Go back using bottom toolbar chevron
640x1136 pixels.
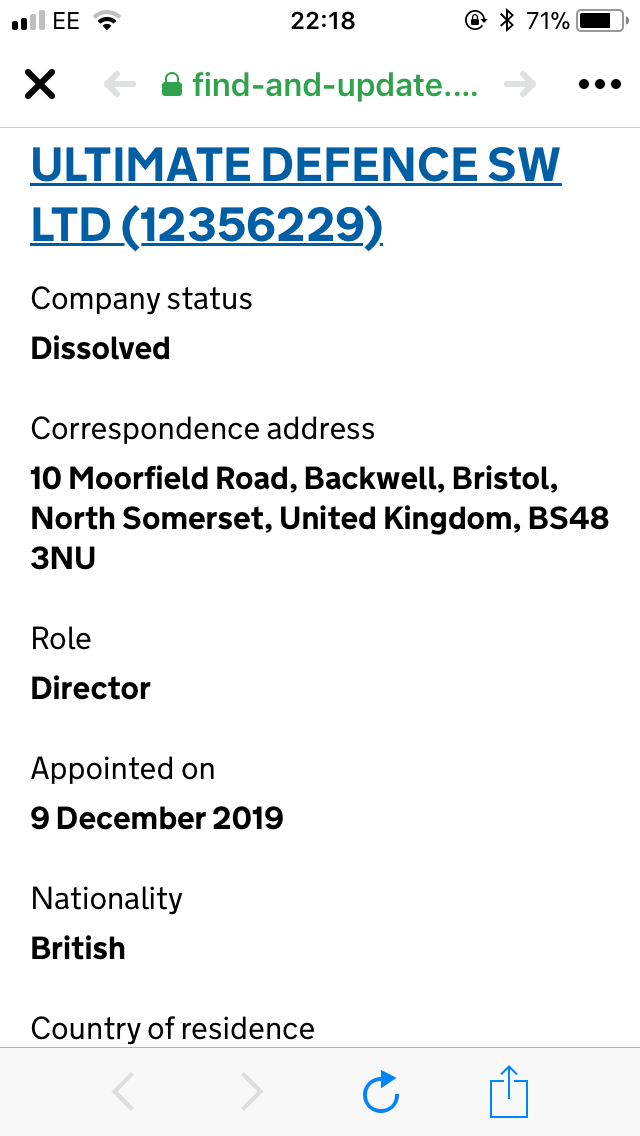tap(124, 1092)
